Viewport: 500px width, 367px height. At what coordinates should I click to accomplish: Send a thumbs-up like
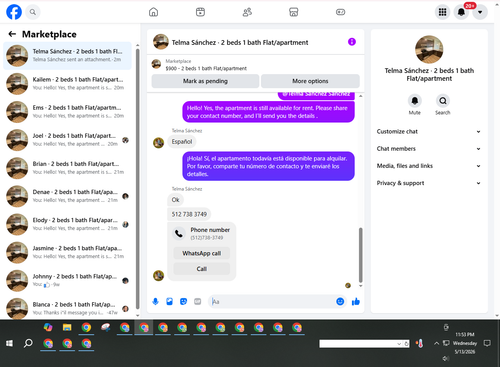[356, 302]
